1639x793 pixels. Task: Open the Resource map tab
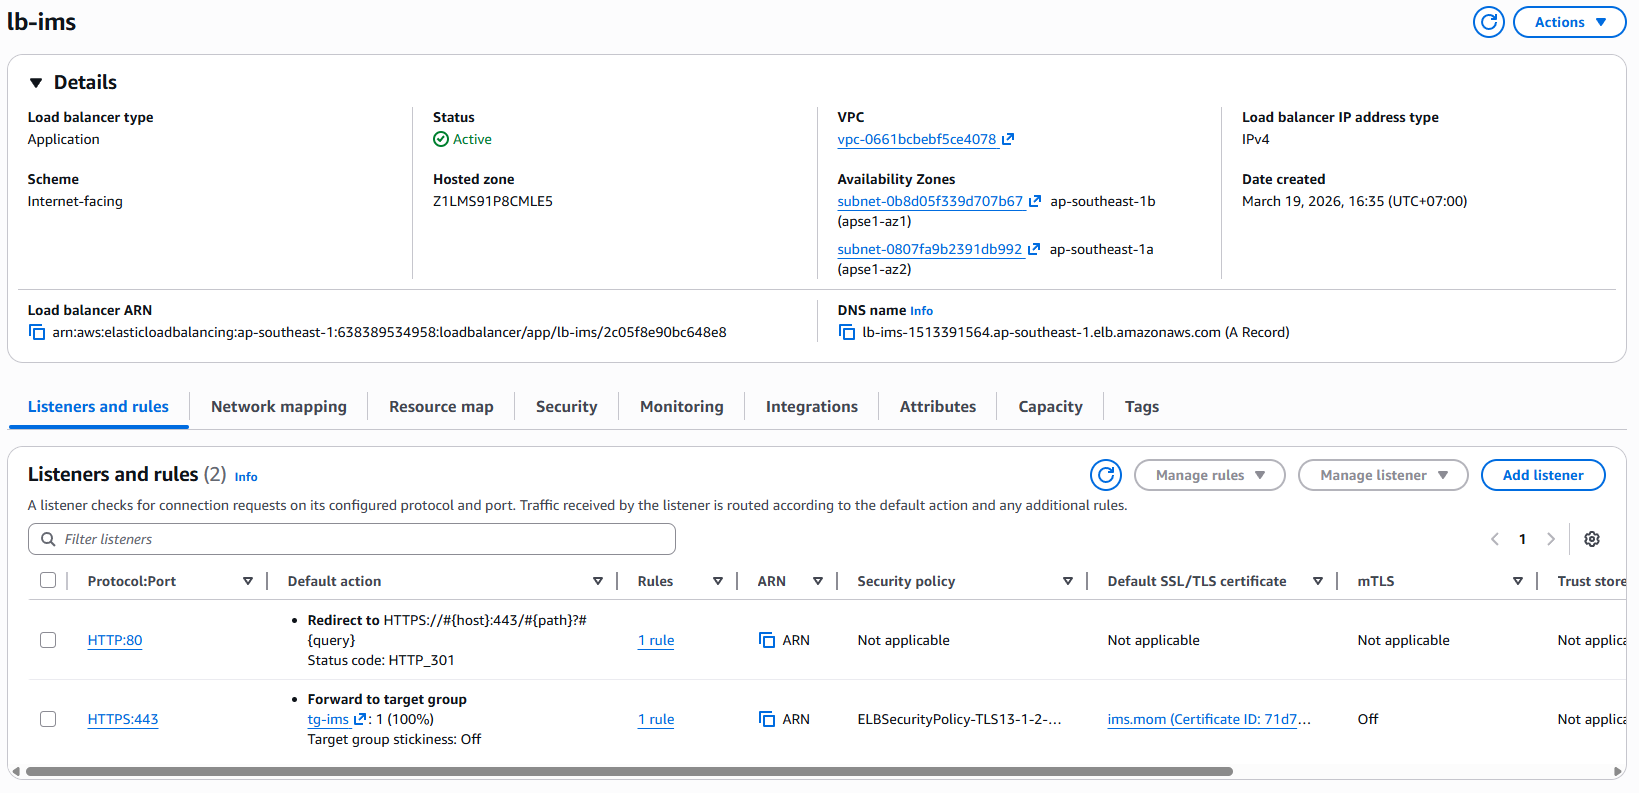click(x=441, y=407)
